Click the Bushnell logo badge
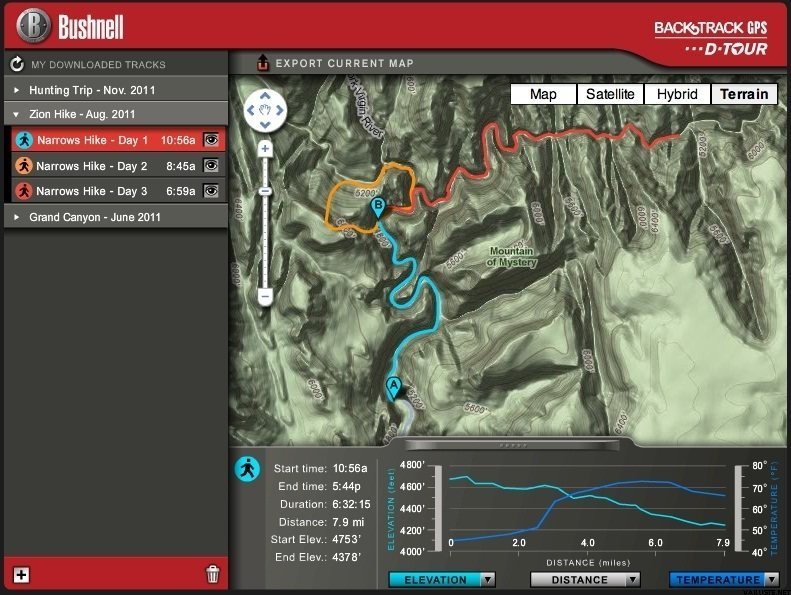The height and width of the screenshot is (595, 791). 33,25
